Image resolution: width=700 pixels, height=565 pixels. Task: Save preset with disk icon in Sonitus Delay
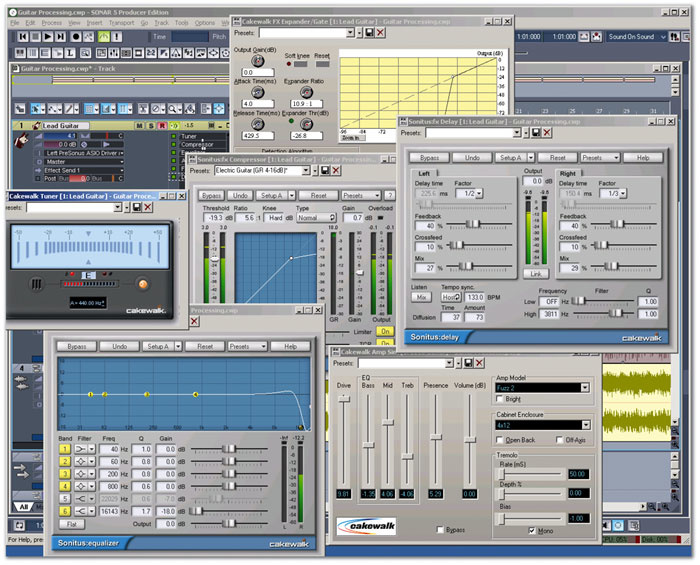pyautogui.click(x=536, y=133)
